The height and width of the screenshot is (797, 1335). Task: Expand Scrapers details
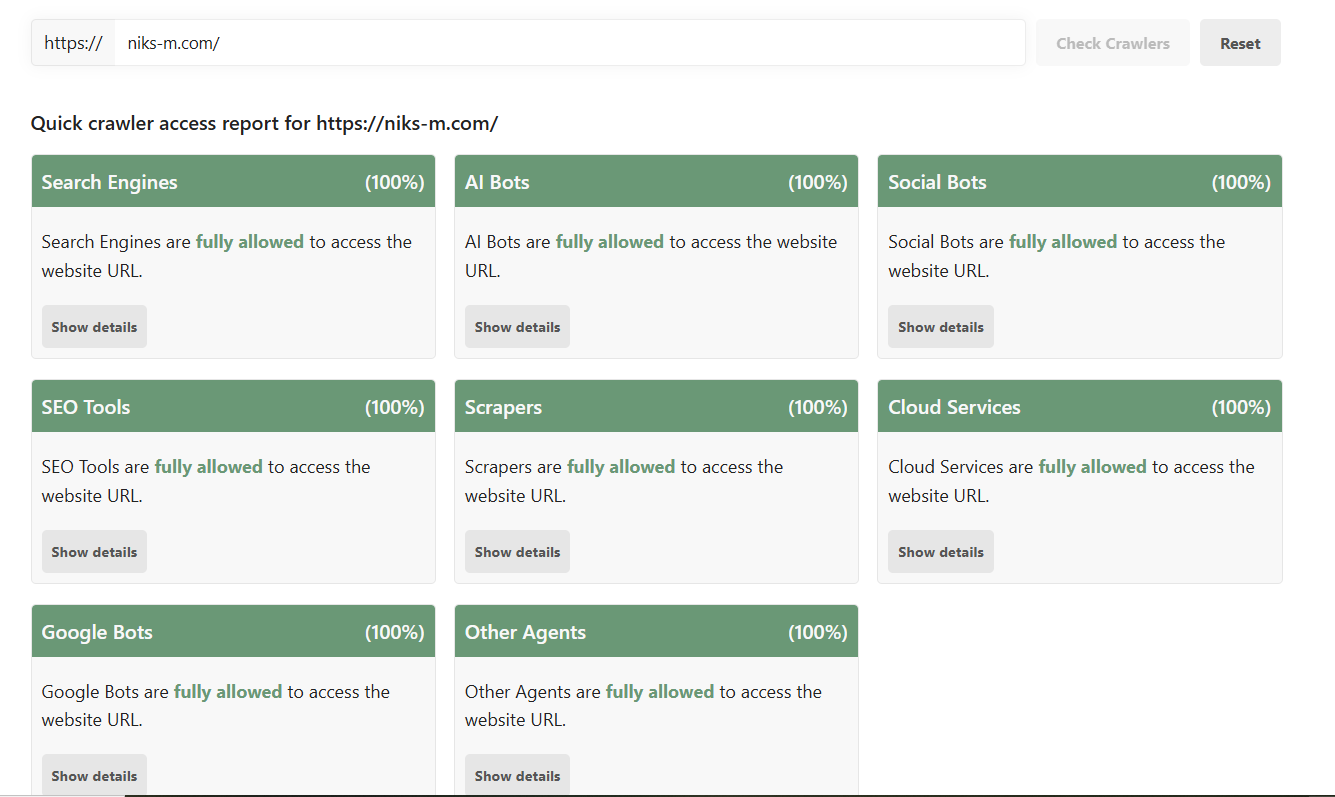(x=517, y=552)
